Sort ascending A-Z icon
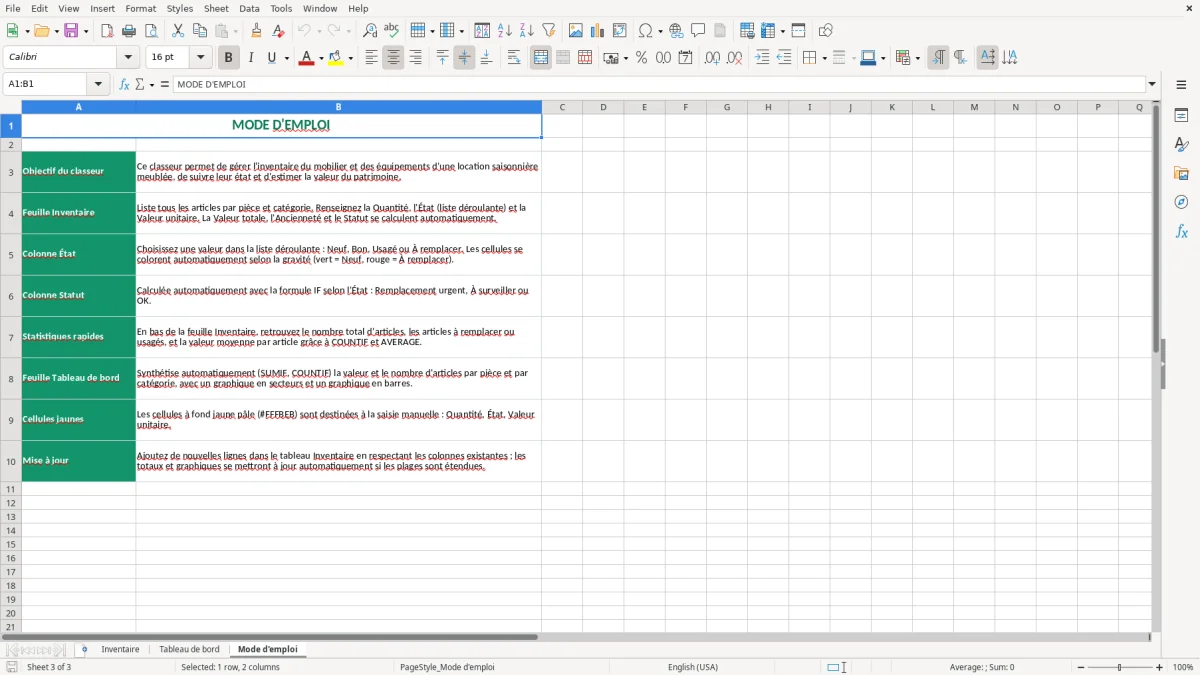 [505, 31]
